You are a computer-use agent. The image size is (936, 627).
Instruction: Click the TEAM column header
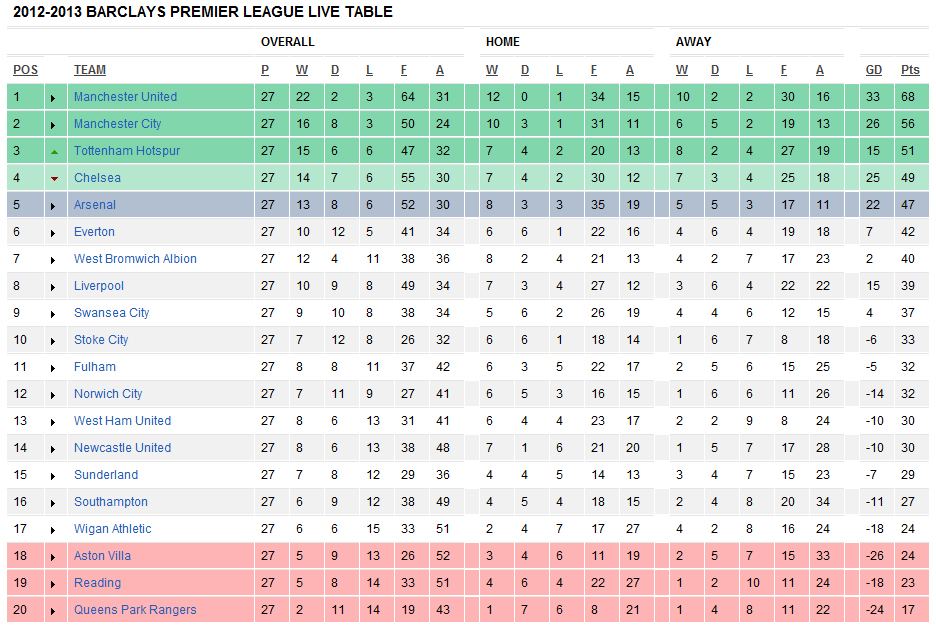(90, 70)
